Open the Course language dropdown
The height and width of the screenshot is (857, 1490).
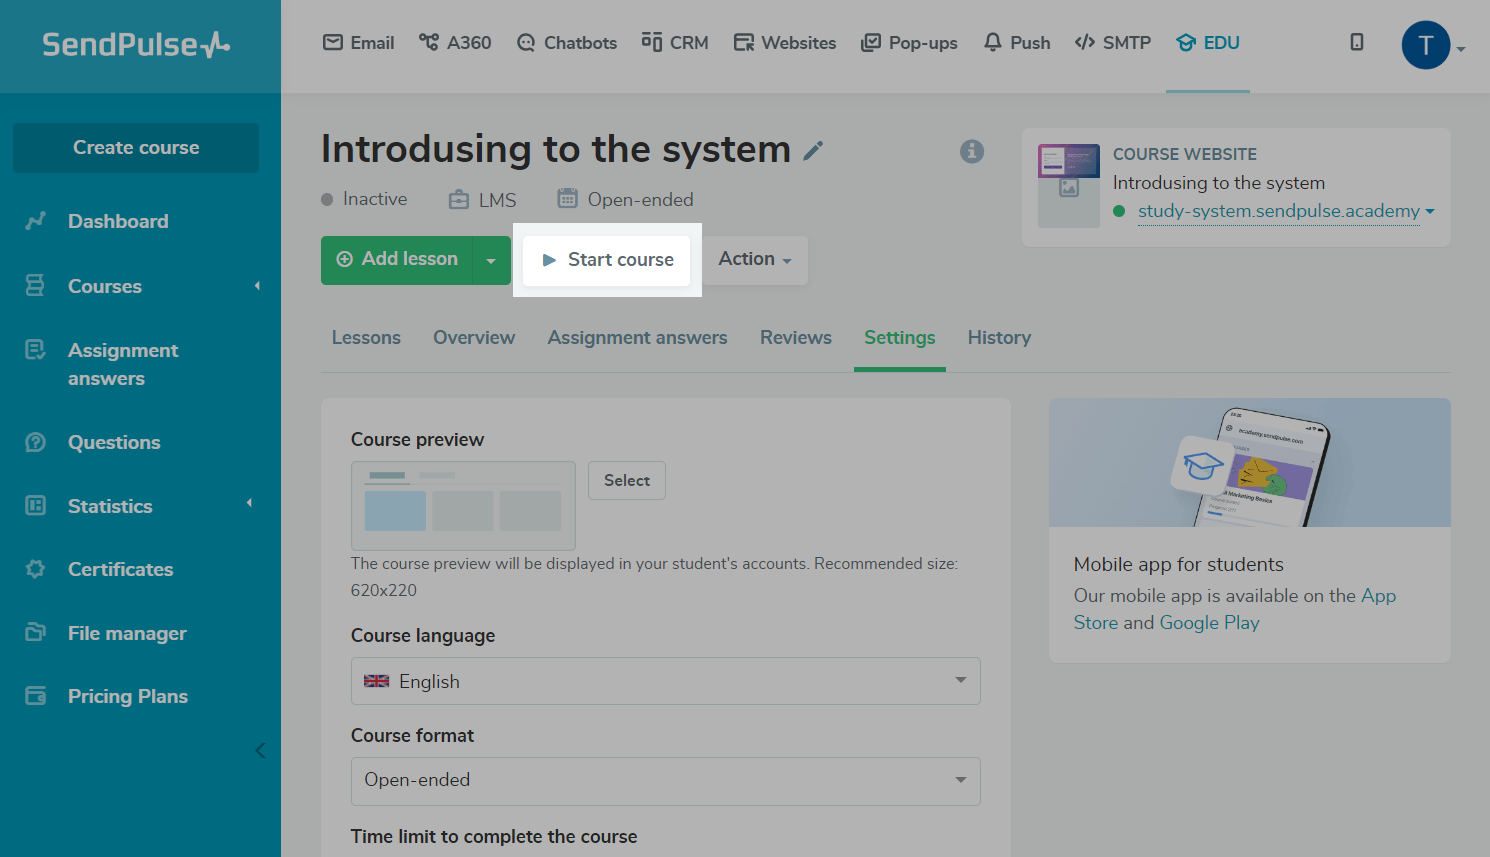(665, 681)
